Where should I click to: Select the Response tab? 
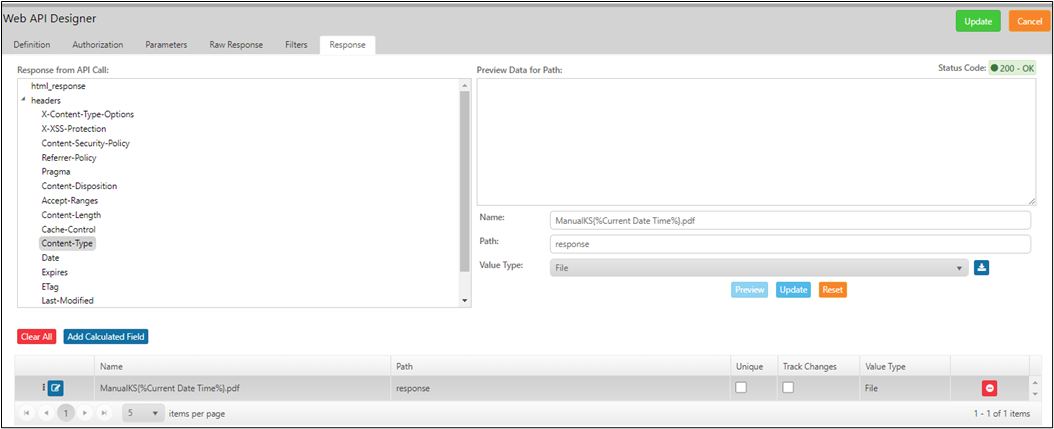click(348, 44)
